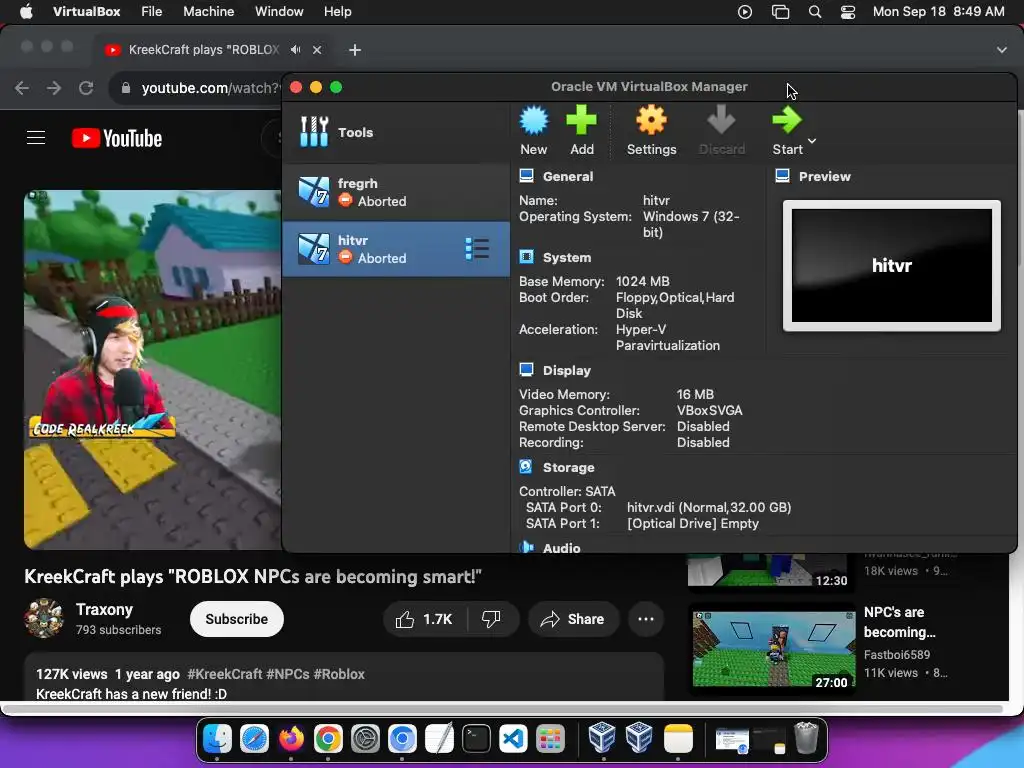Screen dimensions: 1024x768
Task: Click the browser forward arrow
Action: pos(54,88)
